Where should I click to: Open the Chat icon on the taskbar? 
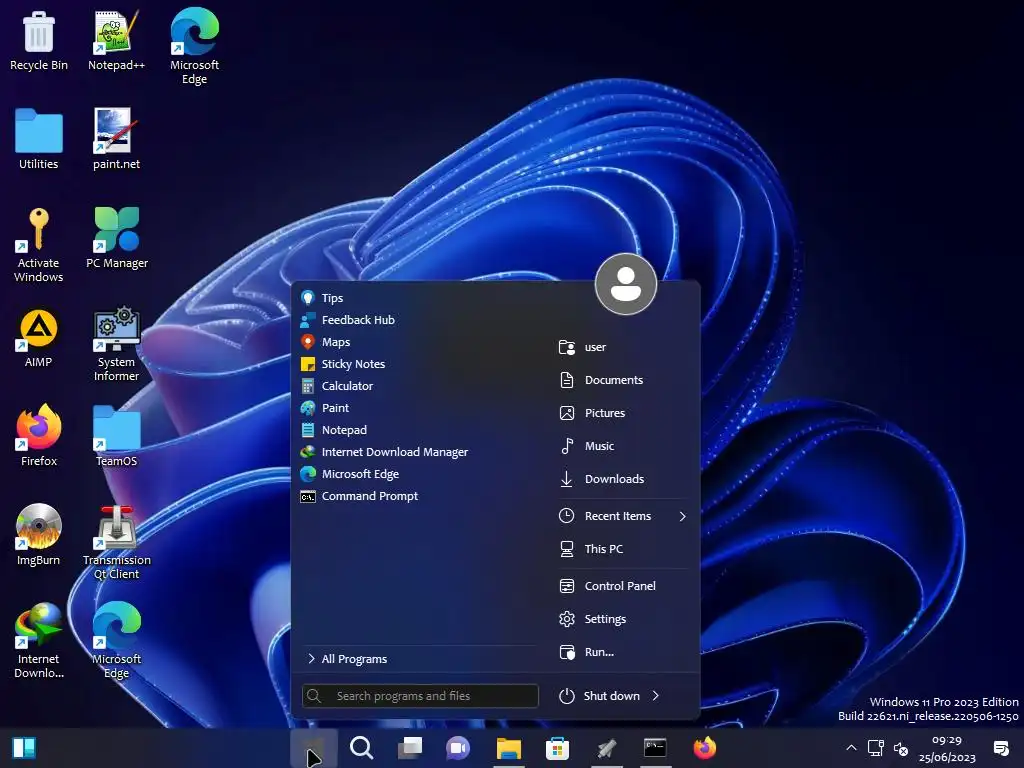pos(458,748)
